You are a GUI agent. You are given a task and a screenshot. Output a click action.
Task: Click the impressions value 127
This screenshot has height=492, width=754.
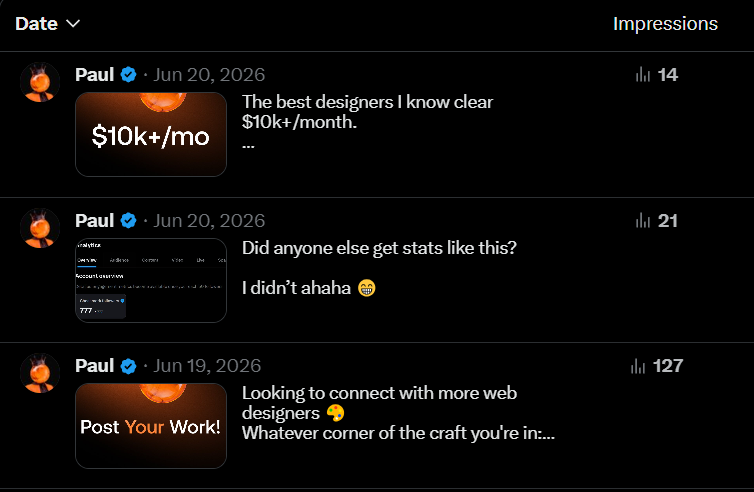(668, 366)
